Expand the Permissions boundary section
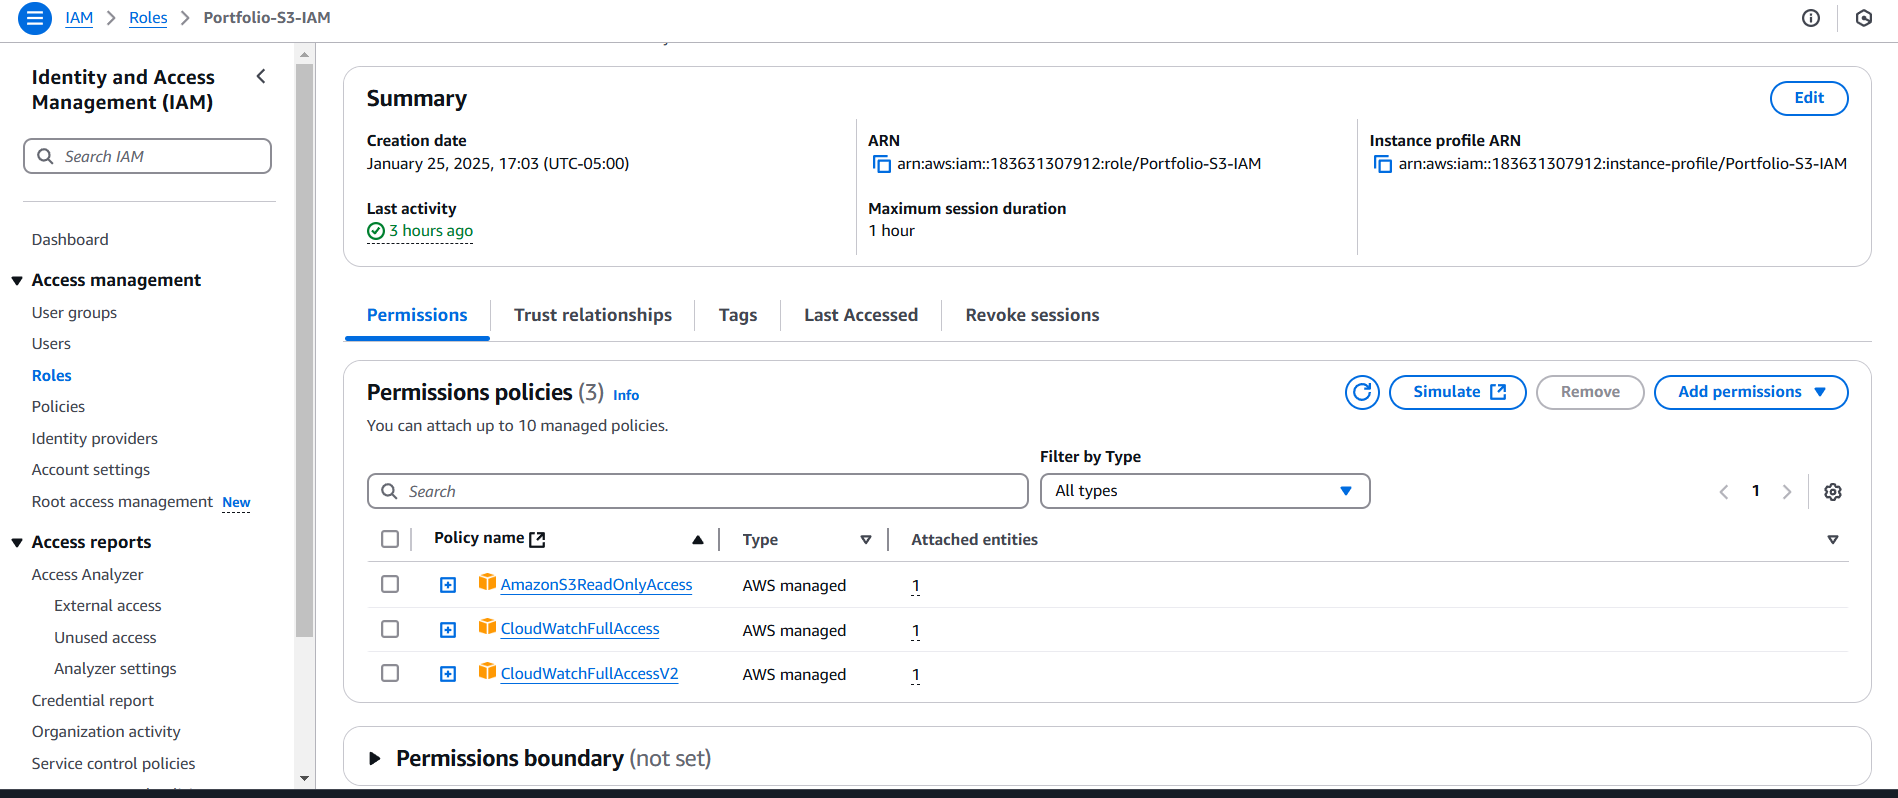This screenshot has width=1898, height=798. (x=375, y=759)
